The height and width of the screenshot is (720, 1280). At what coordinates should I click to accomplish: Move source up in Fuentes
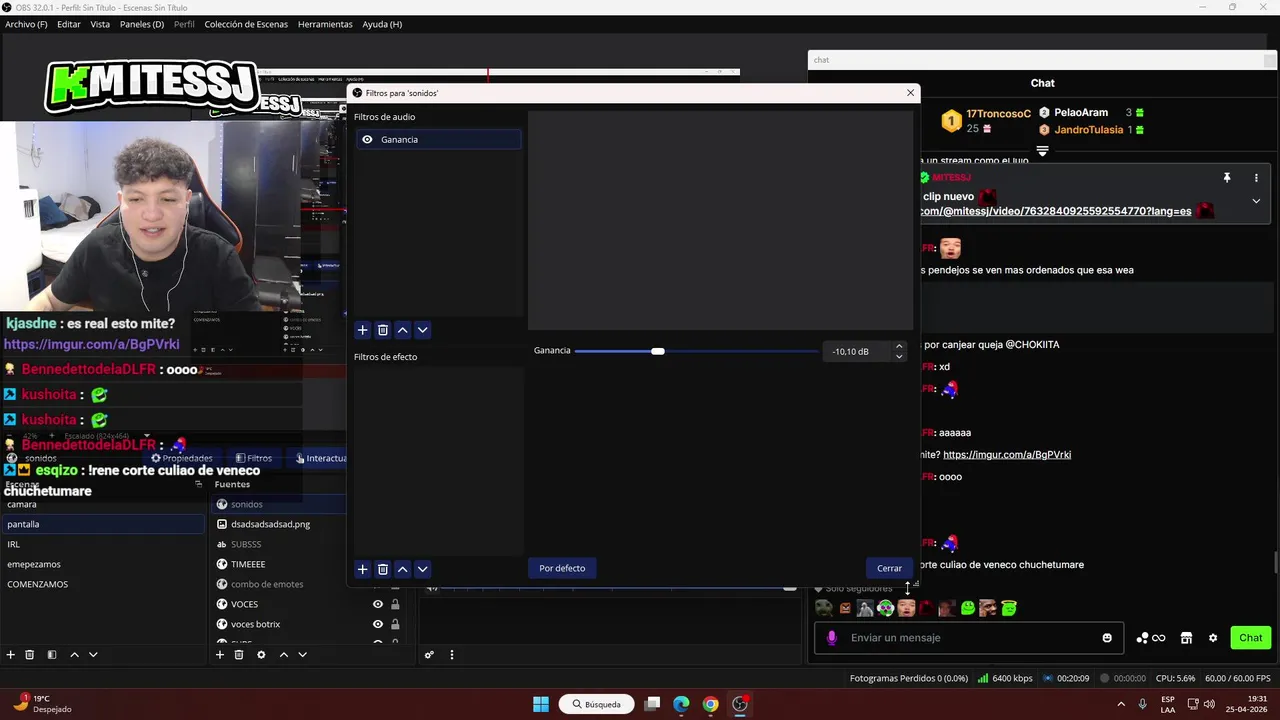tap(283, 655)
